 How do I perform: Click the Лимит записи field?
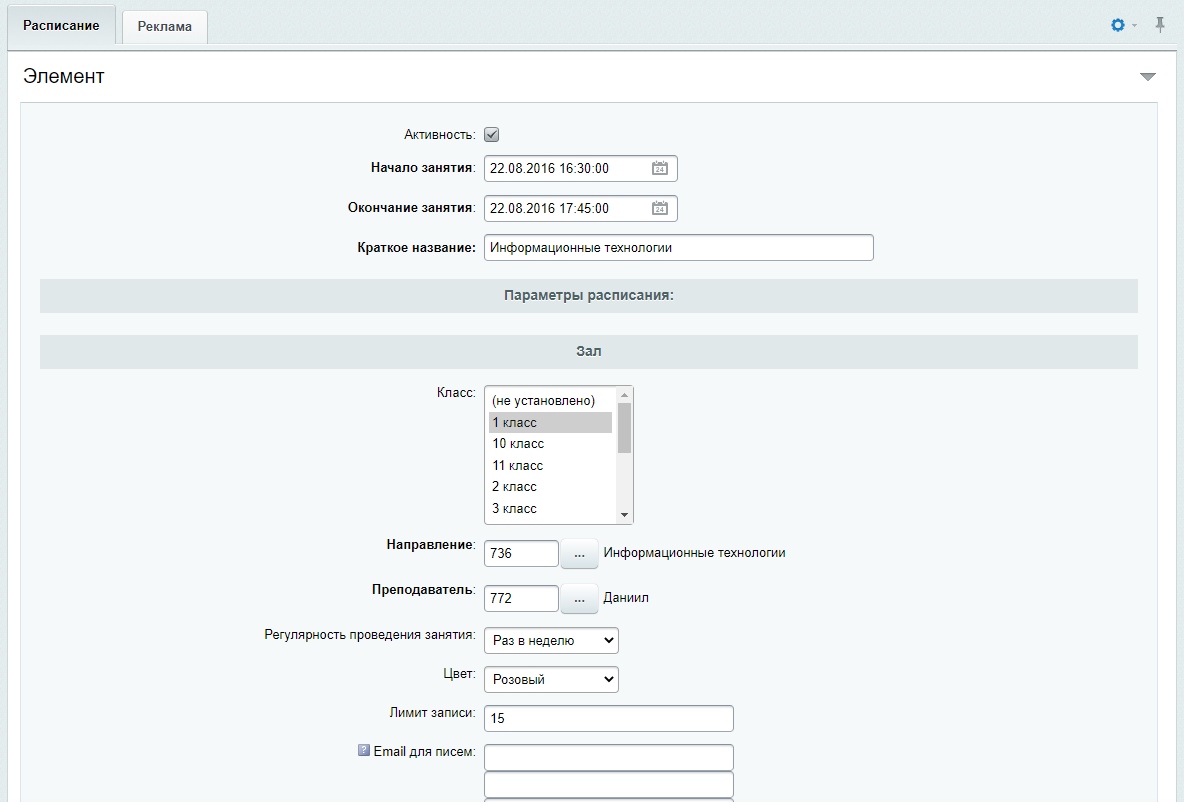pos(609,718)
